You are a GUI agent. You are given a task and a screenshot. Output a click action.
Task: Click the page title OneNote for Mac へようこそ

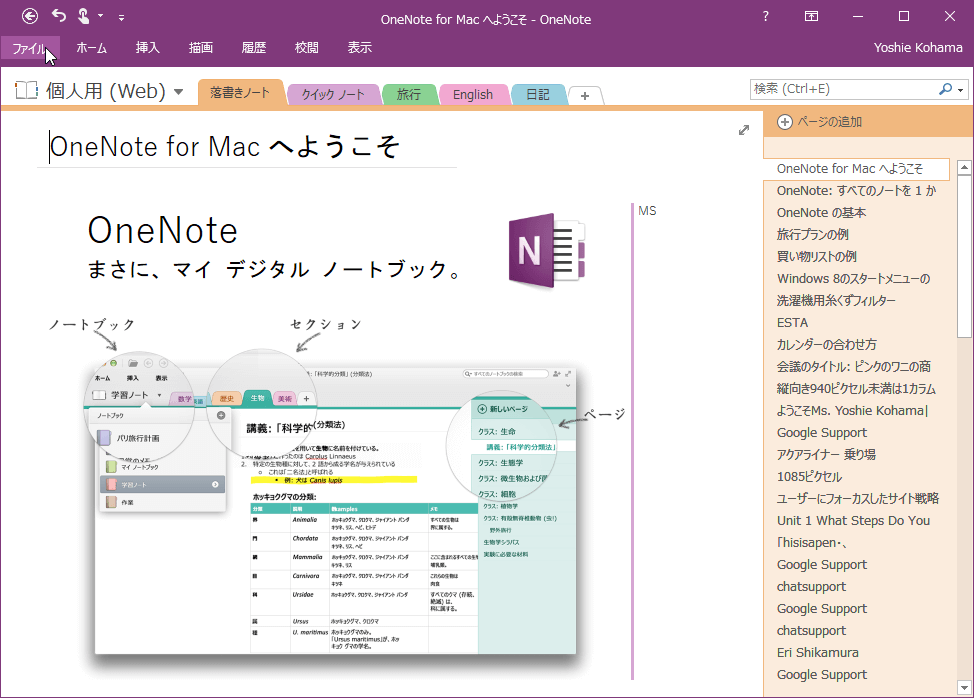point(224,147)
